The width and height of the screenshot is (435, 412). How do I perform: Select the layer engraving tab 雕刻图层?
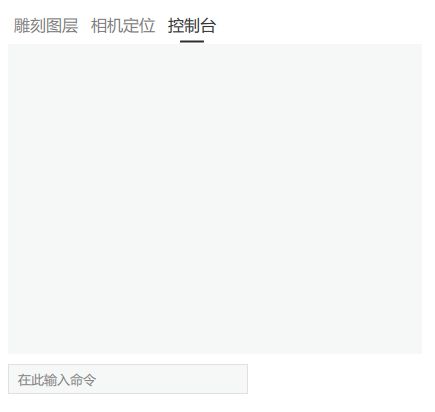[x=46, y=26]
